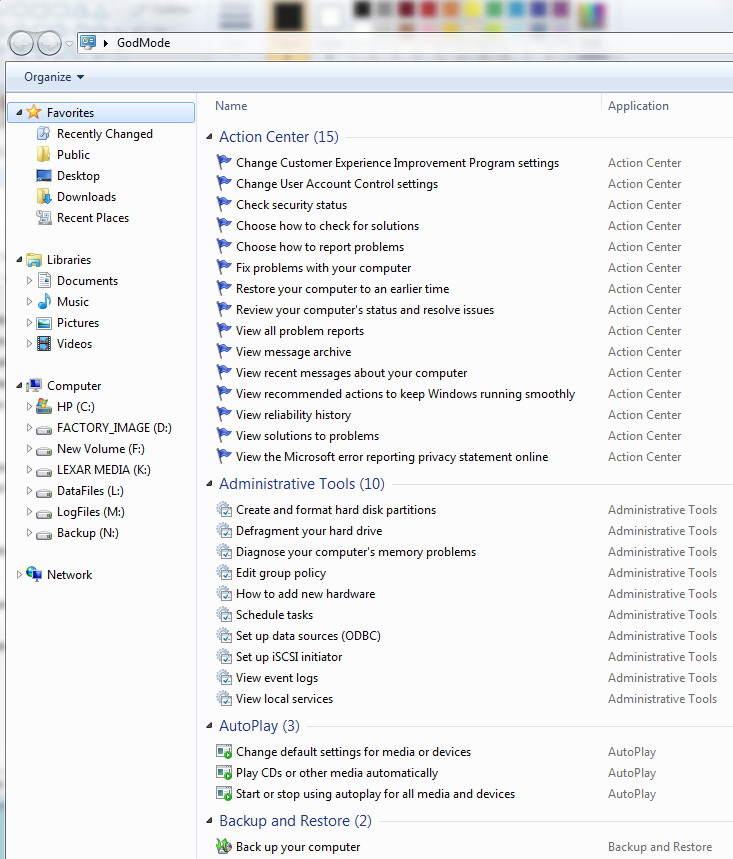
Task: Open View reliability history flag icon
Action: [x=224, y=414]
